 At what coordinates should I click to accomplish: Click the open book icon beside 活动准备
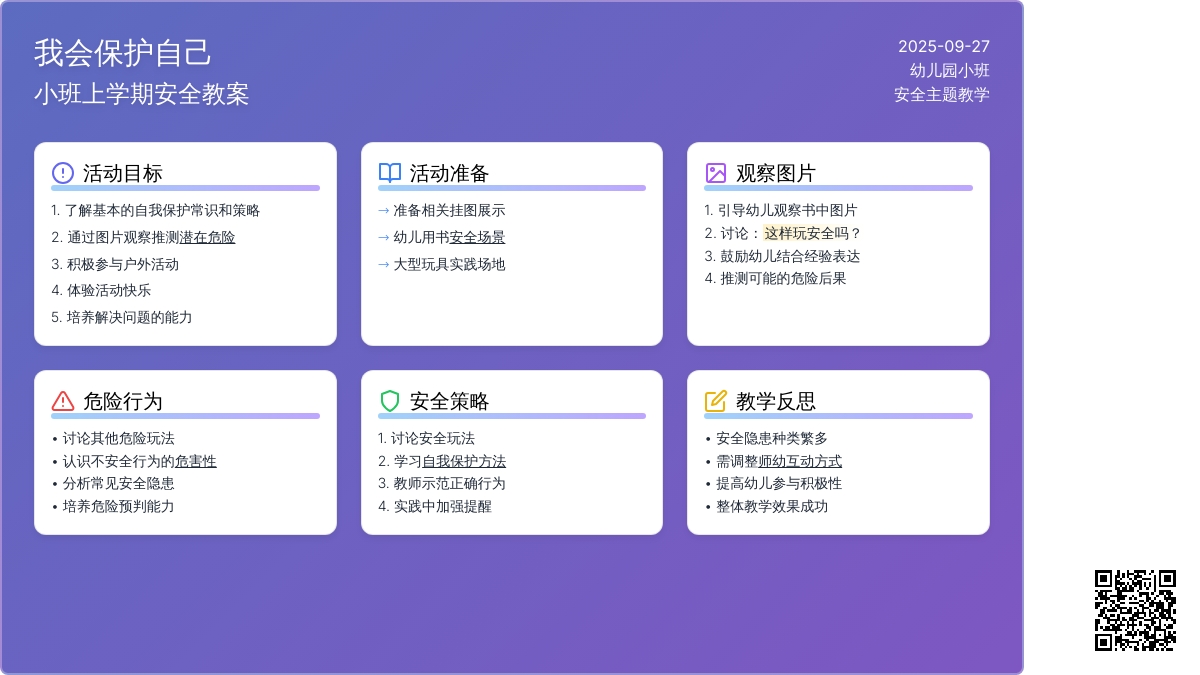click(390, 173)
